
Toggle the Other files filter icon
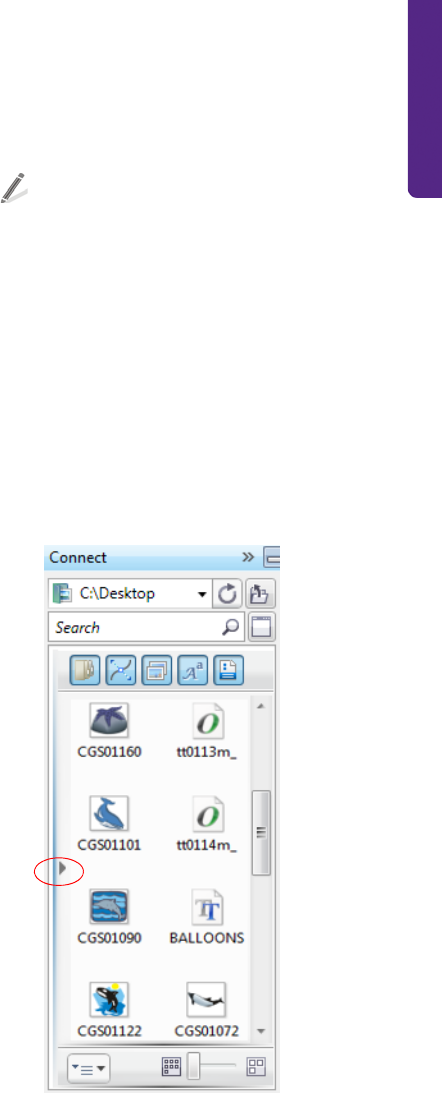(229, 670)
